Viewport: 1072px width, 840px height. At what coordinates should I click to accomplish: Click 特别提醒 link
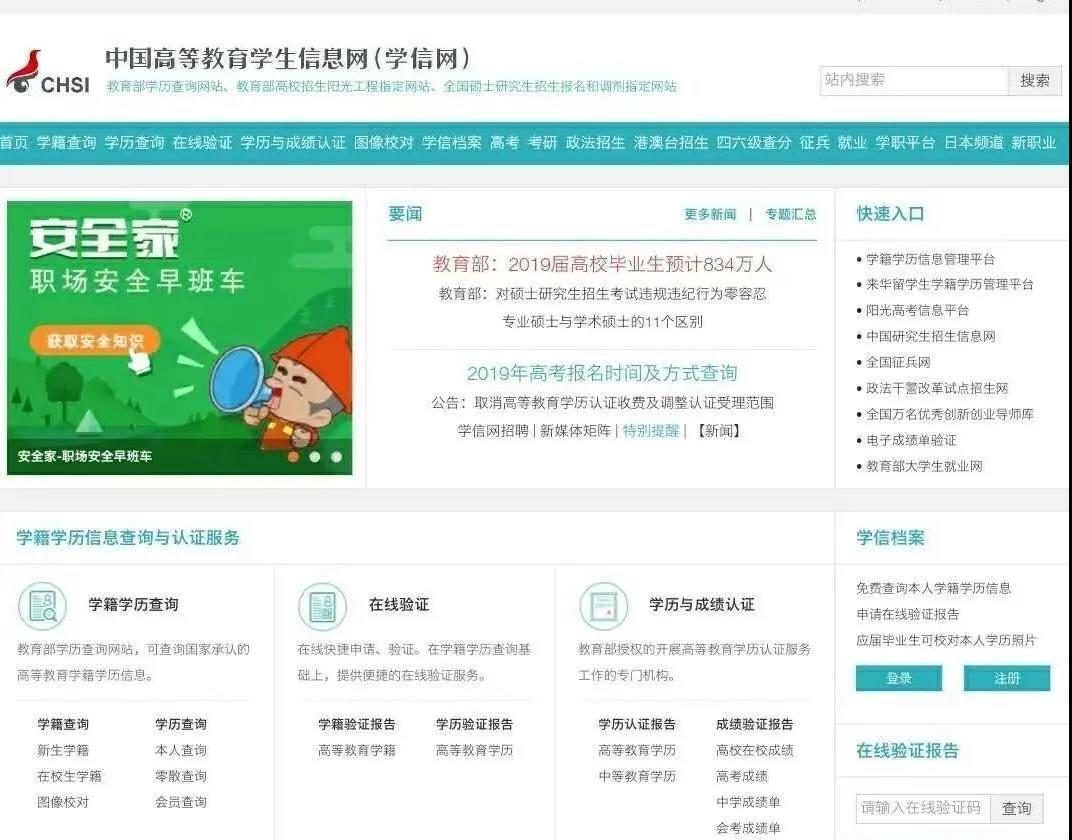[x=651, y=431]
